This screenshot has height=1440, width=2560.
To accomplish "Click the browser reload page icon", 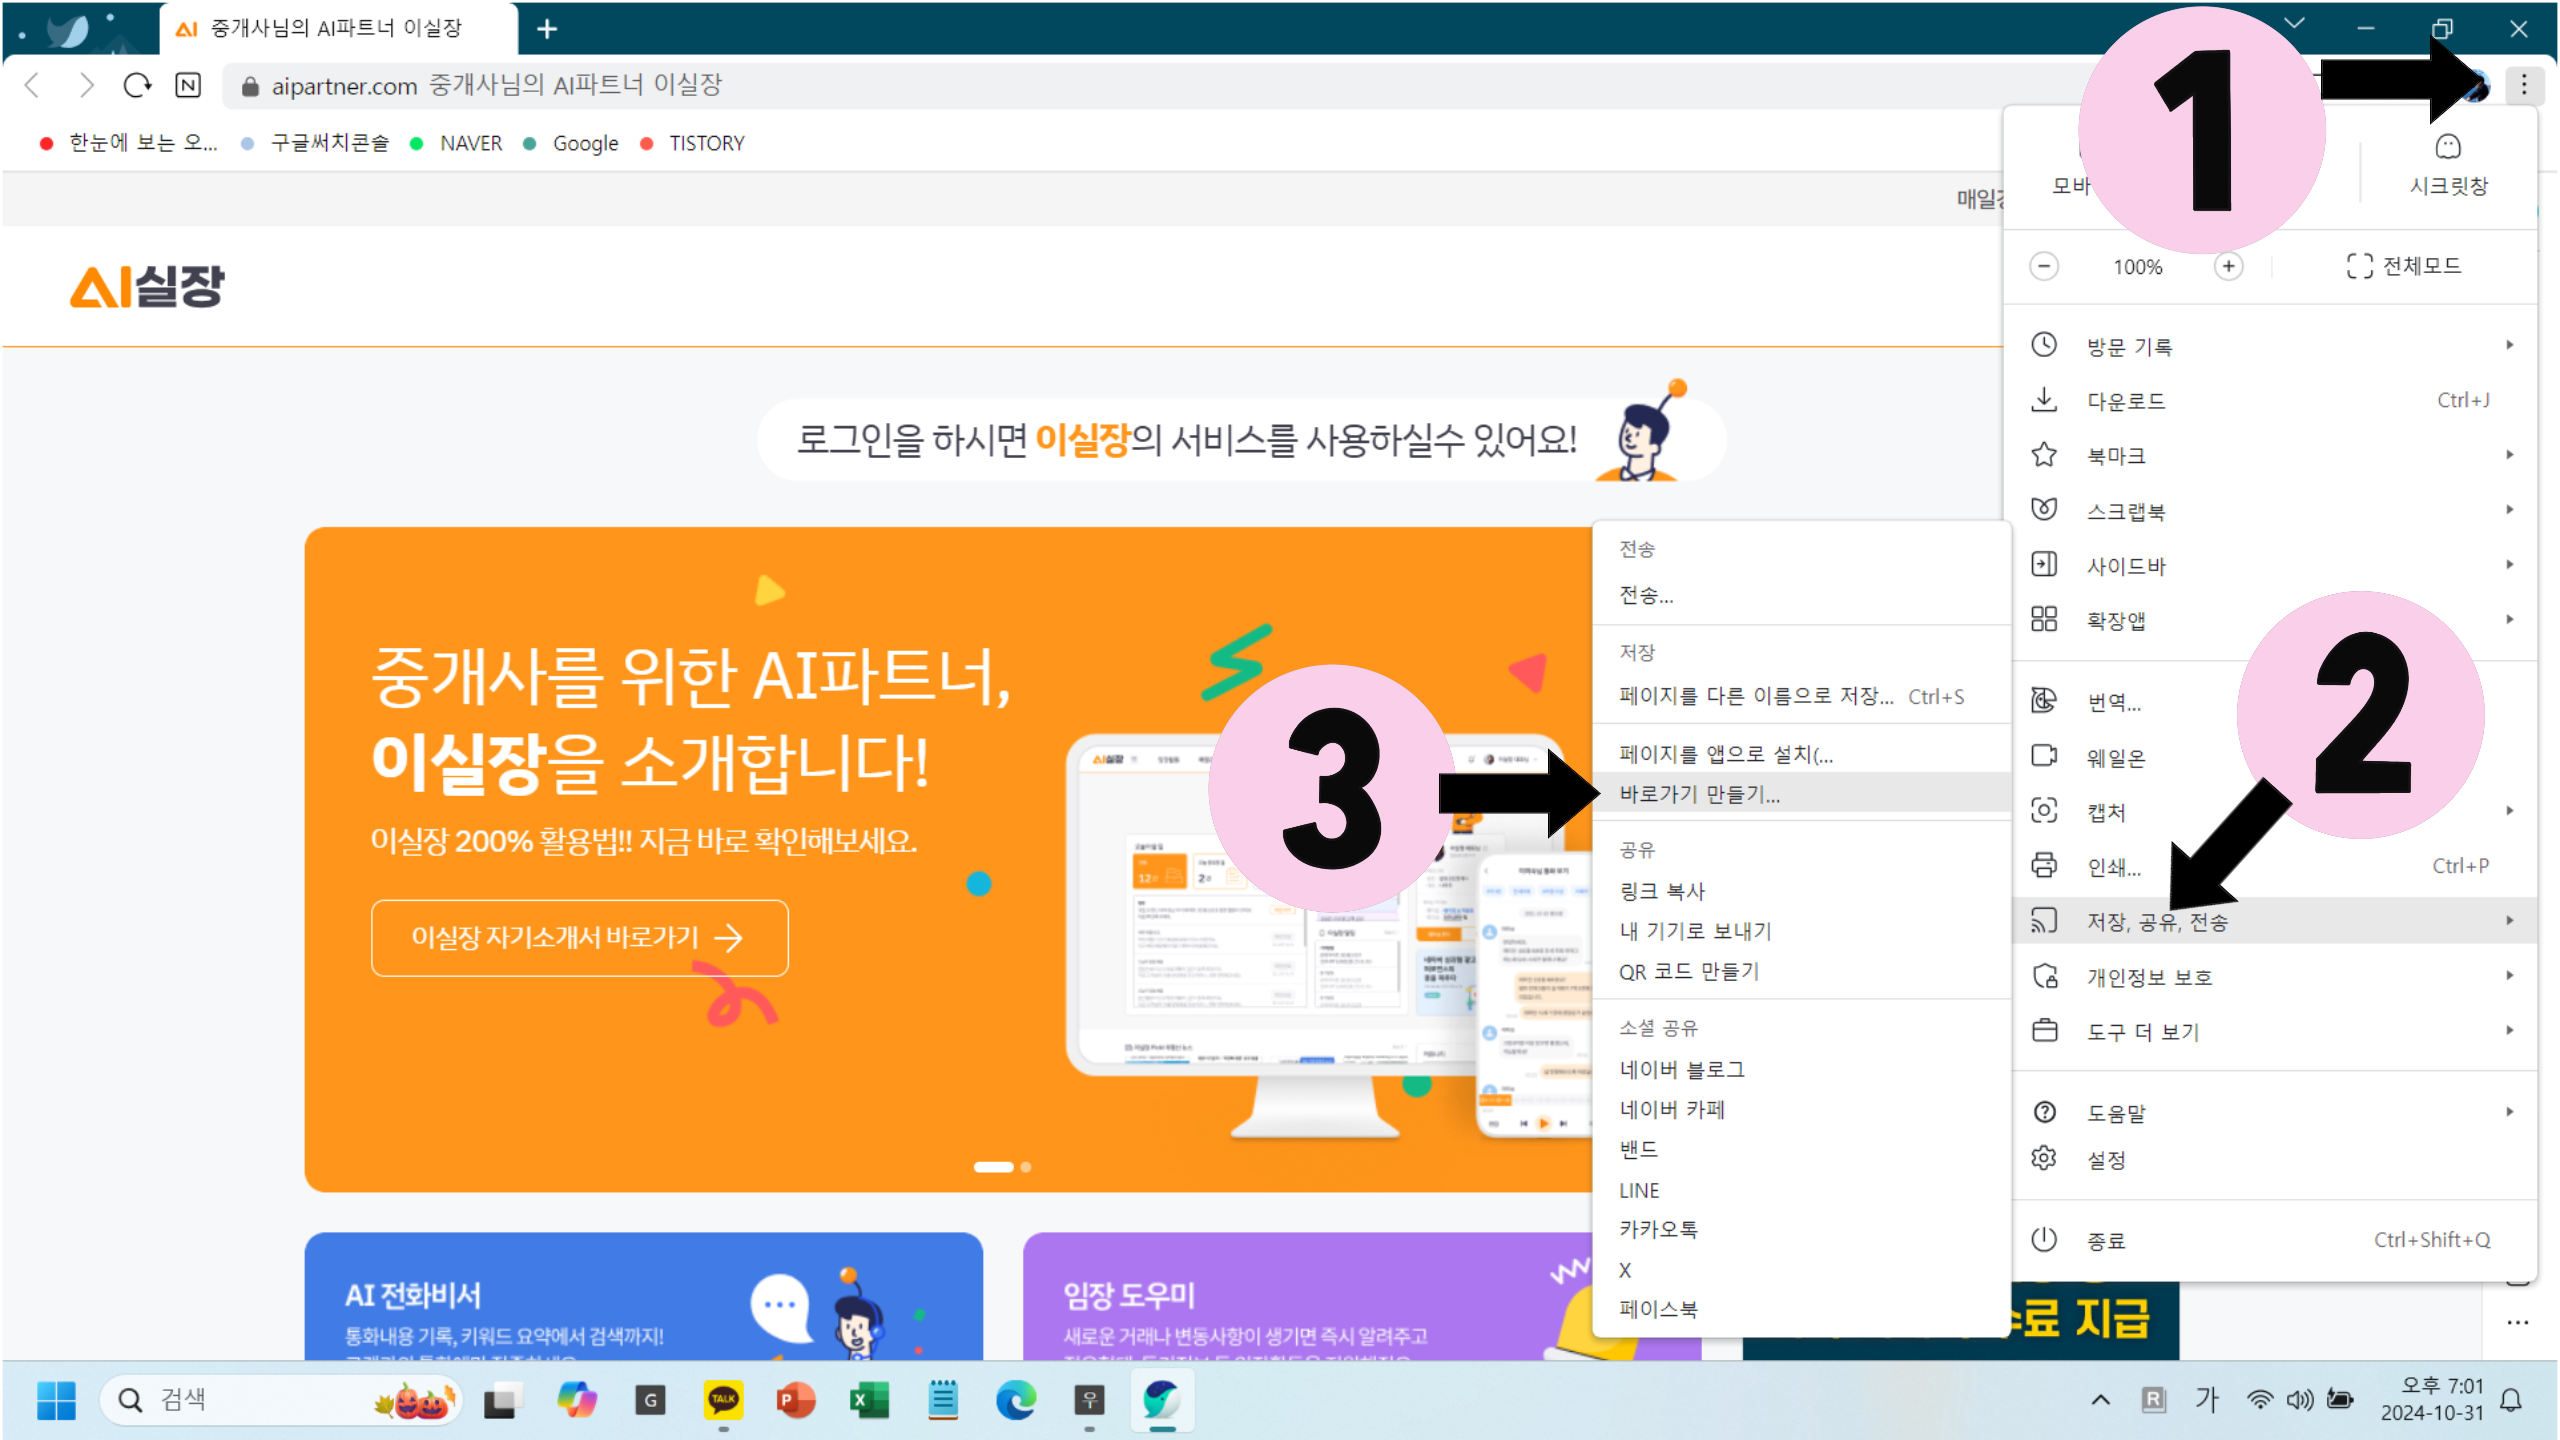I will pyautogui.click(x=137, y=86).
